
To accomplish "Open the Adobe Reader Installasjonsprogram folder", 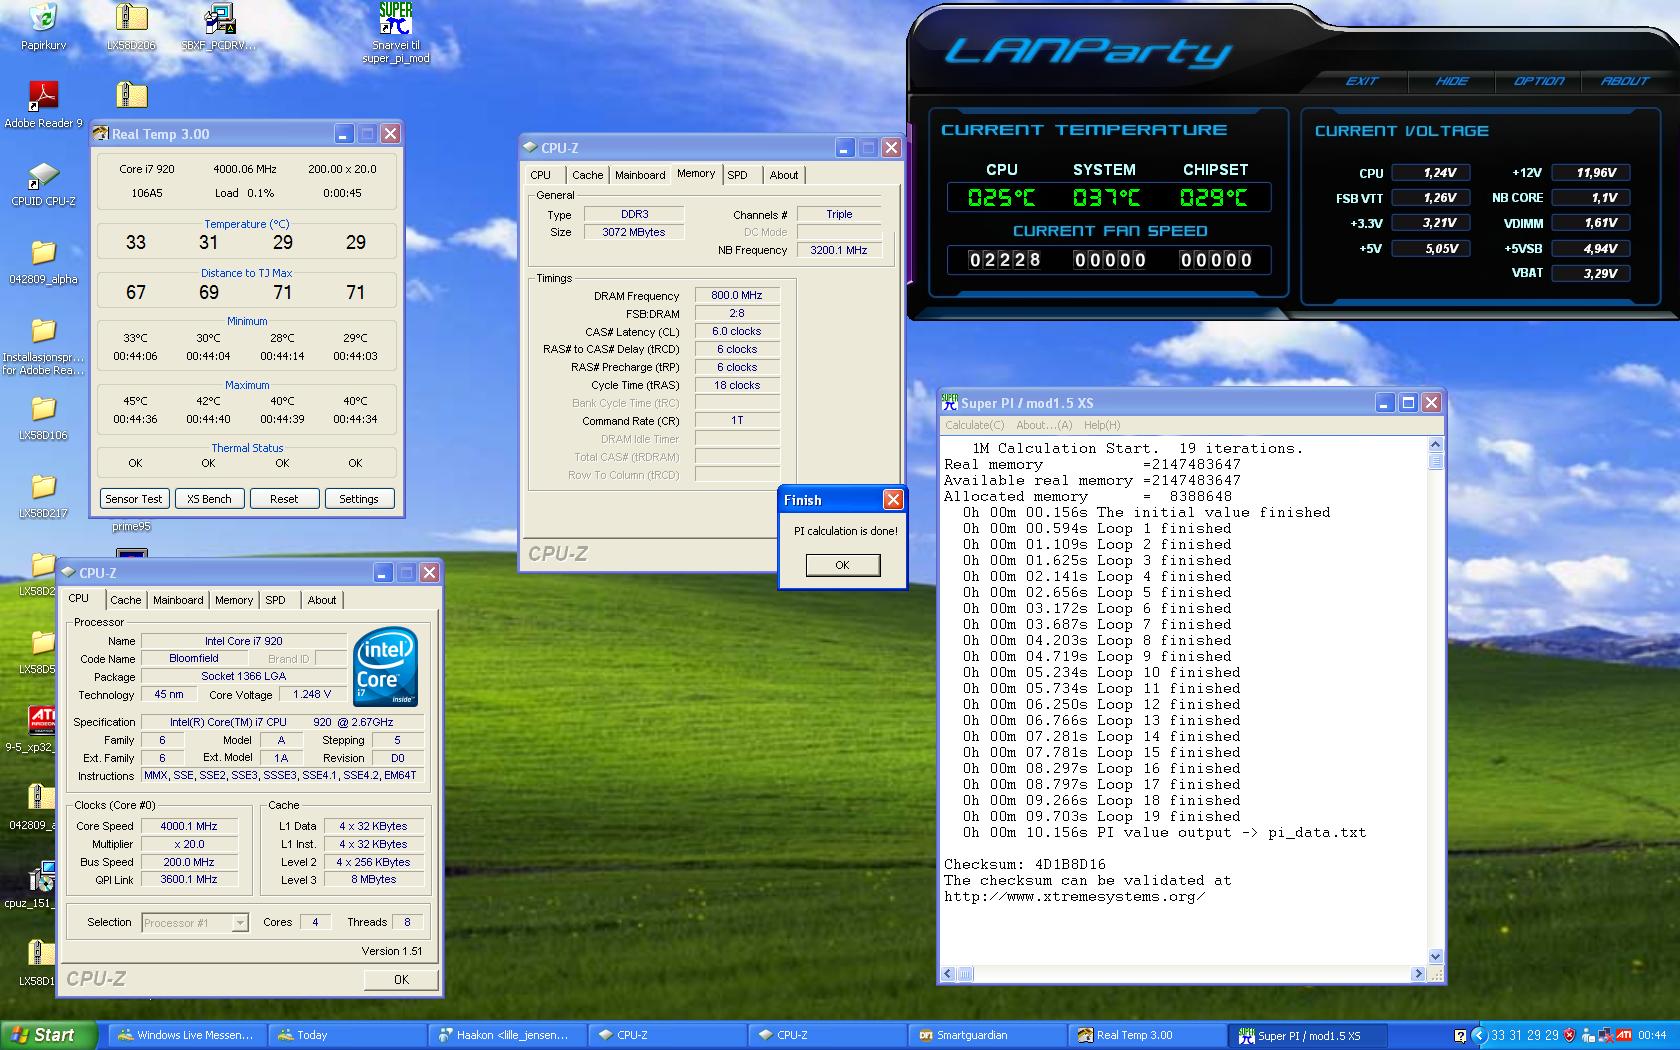I will tap(43, 330).
